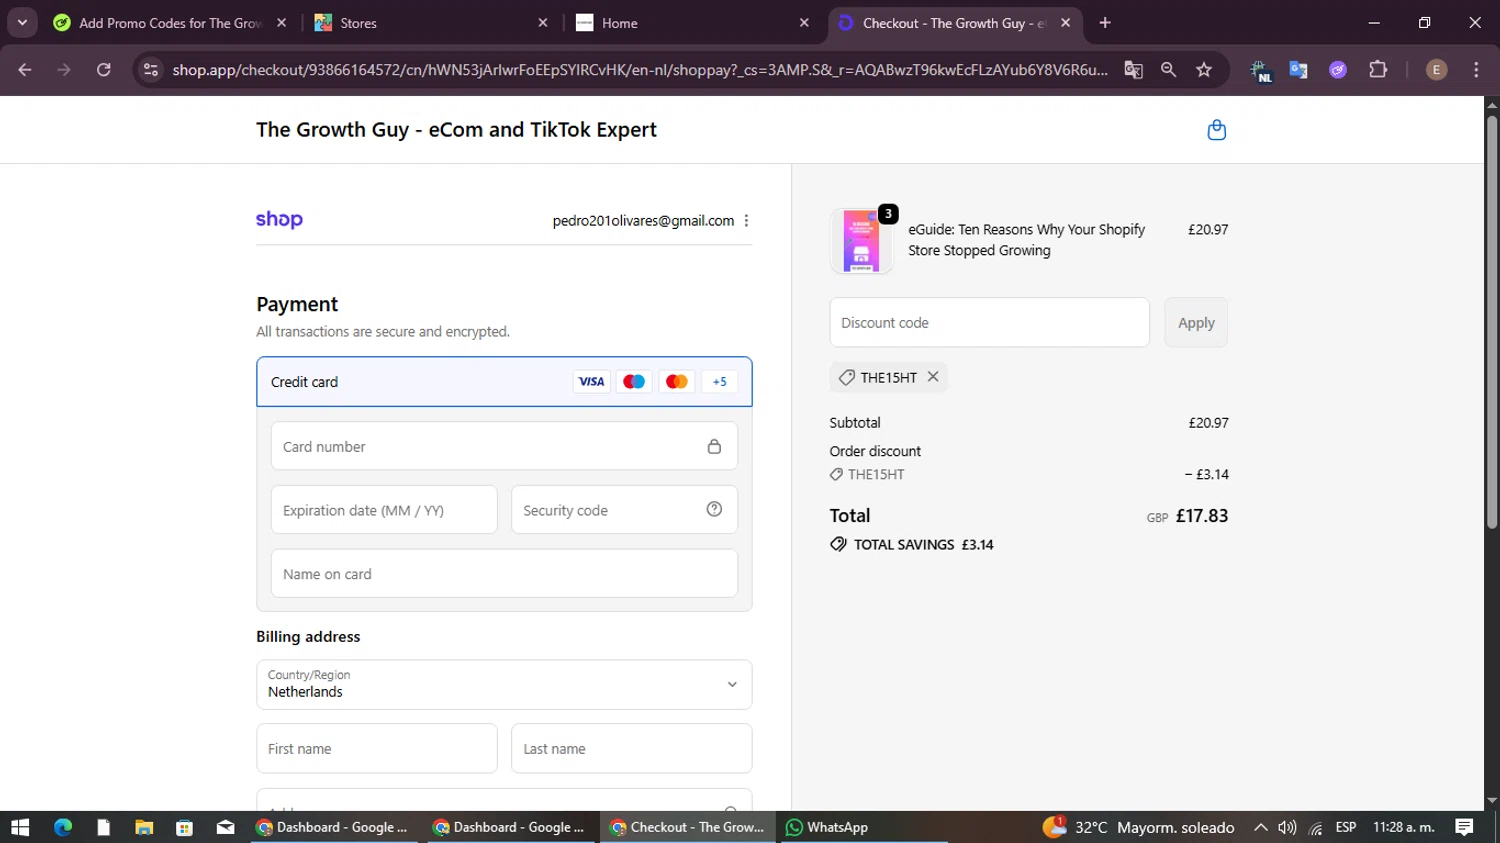1500x843 pixels.
Task: Open a new browser tab
Action: click(1105, 23)
